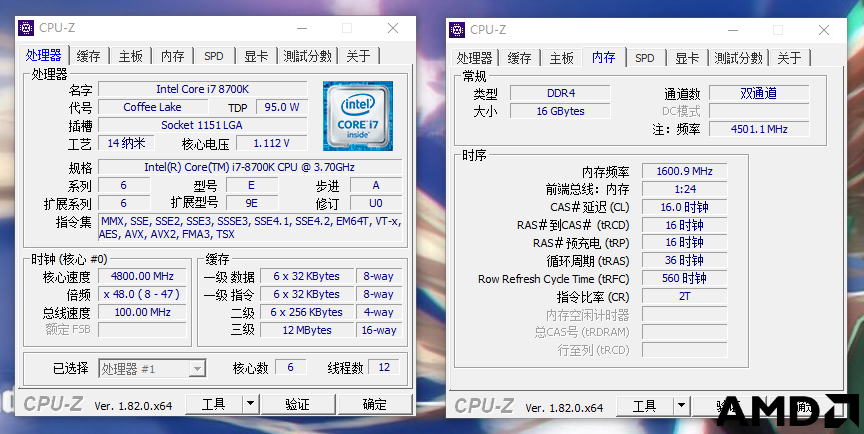Click 工具 button in the left CPU-Z window

coord(214,404)
